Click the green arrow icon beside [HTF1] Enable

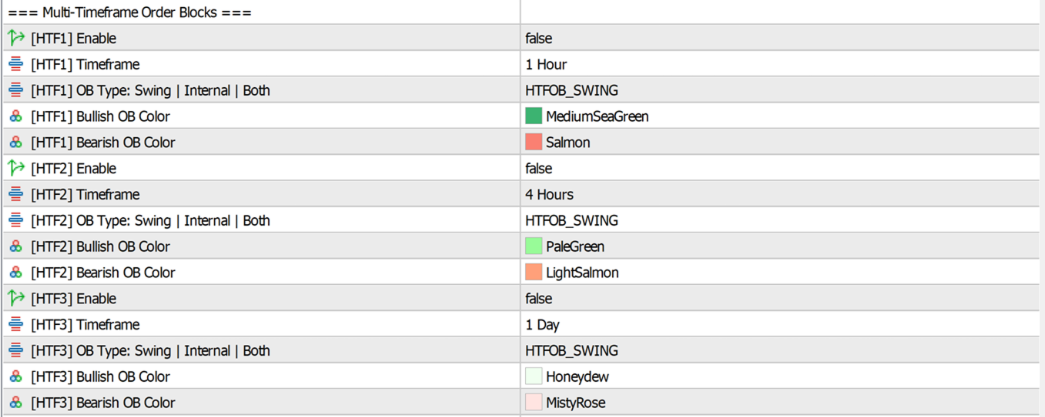click(16, 39)
